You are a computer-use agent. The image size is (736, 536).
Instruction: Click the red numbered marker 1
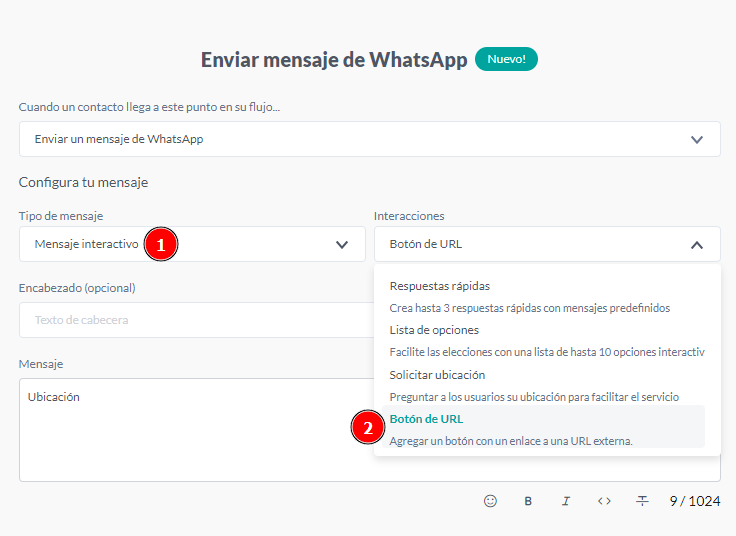click(161, 244)
